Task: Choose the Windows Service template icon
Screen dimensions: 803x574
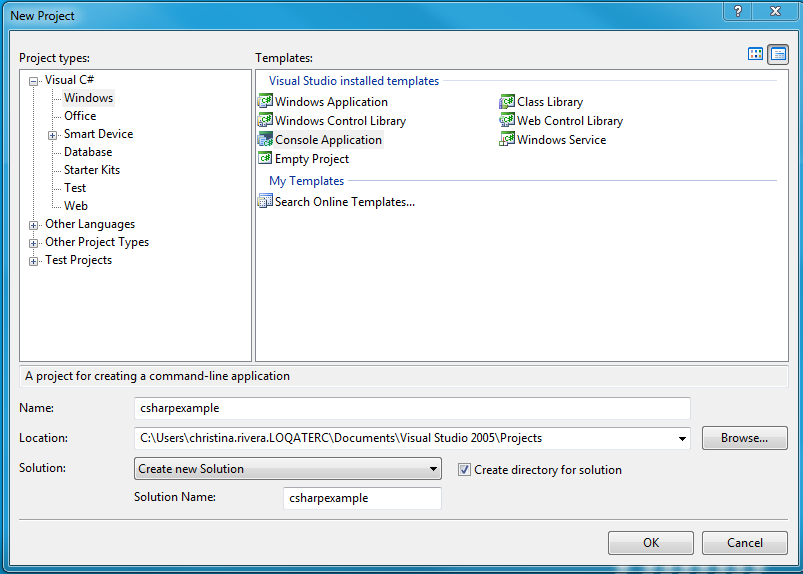Action: (507, 139)
